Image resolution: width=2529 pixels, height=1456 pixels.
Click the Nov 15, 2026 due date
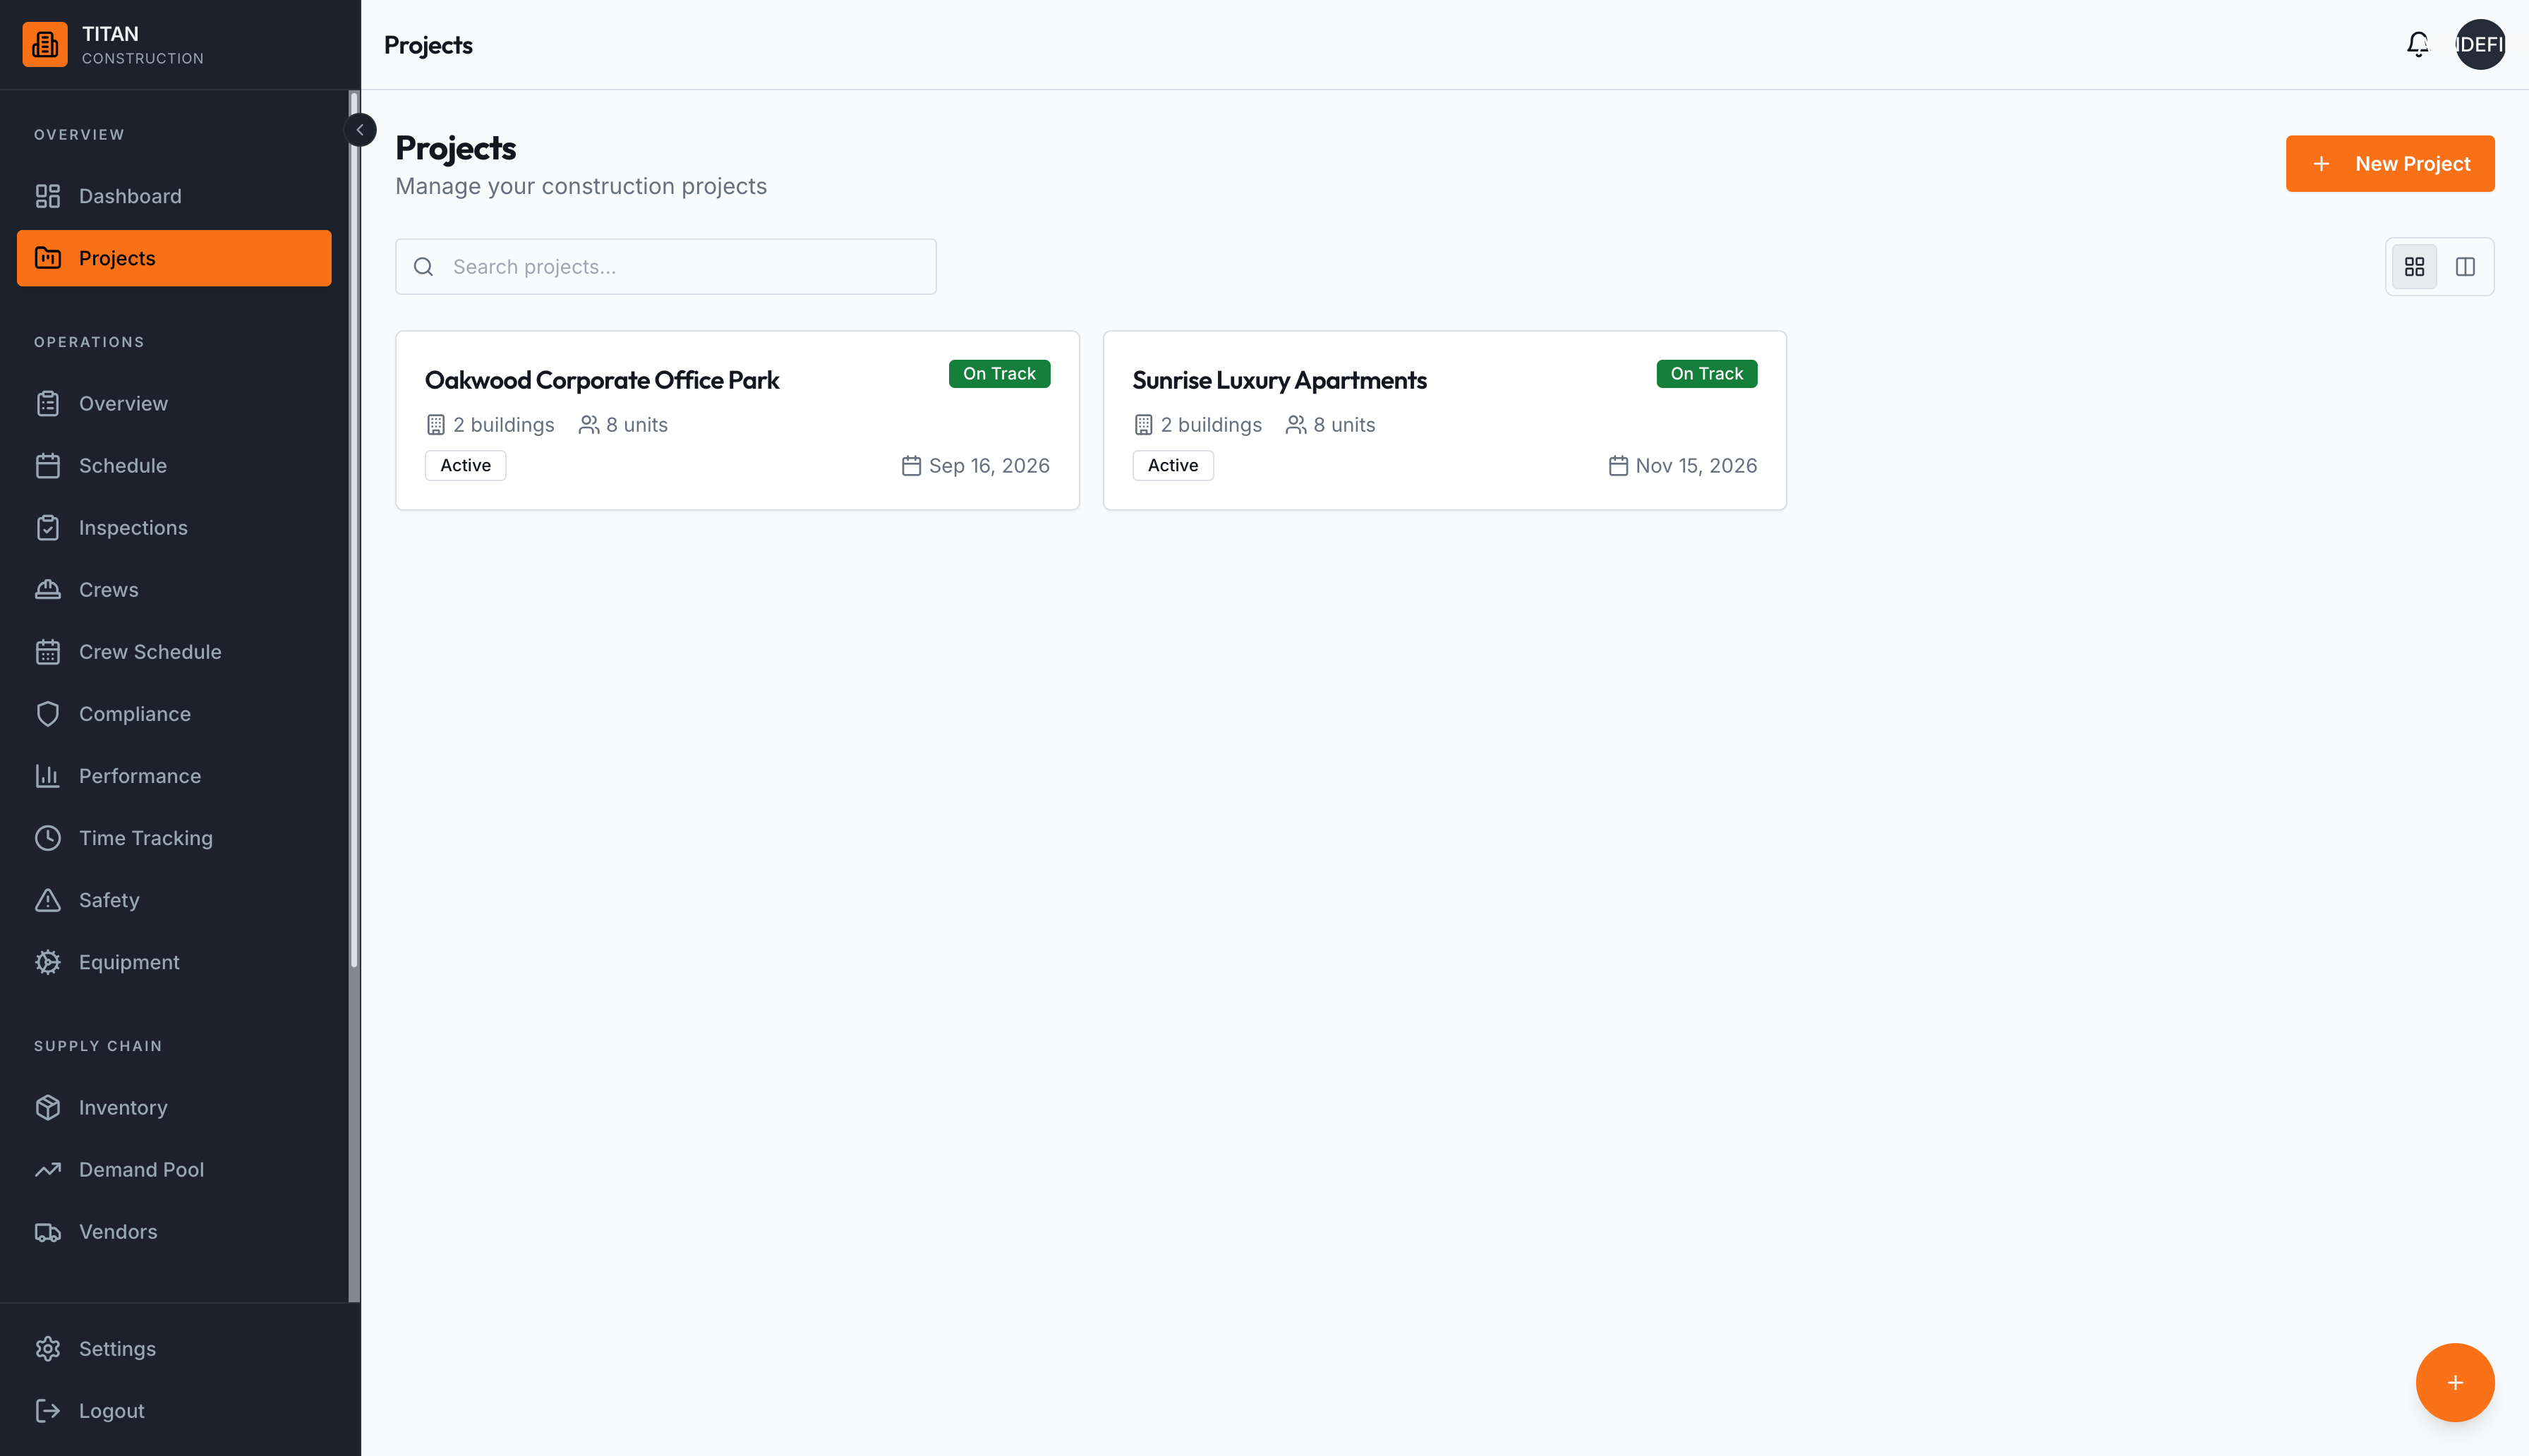click(x=1696, y=465)
